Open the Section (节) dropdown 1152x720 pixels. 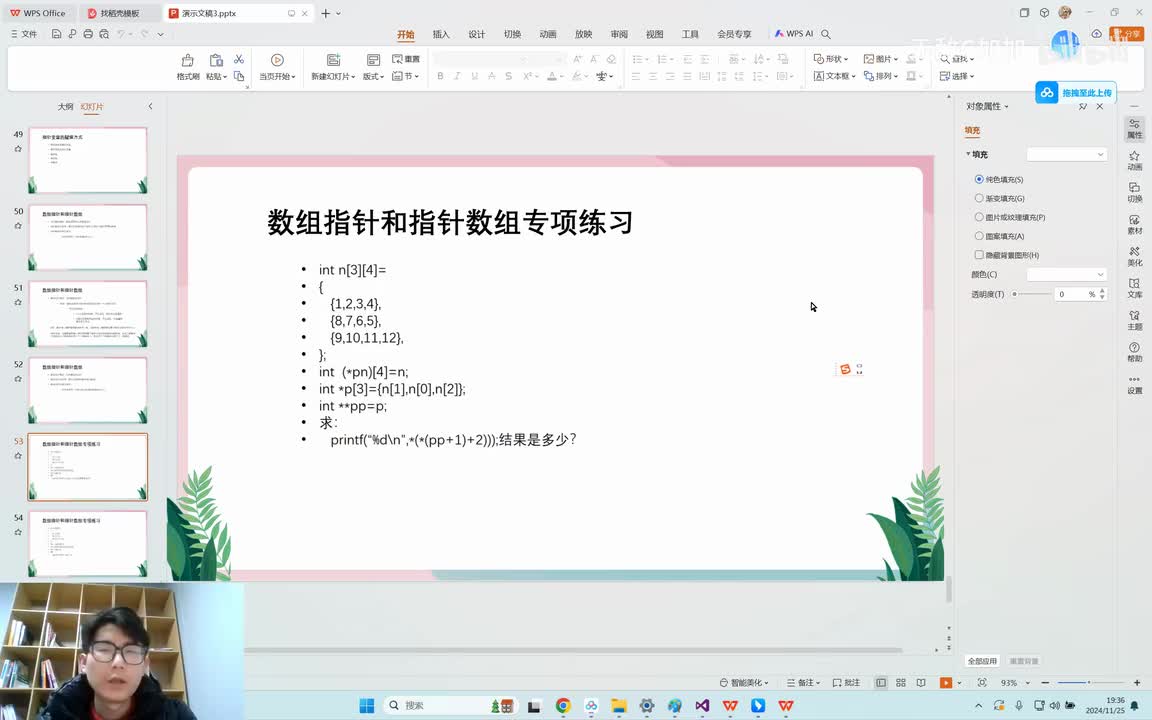coord(405,76)
